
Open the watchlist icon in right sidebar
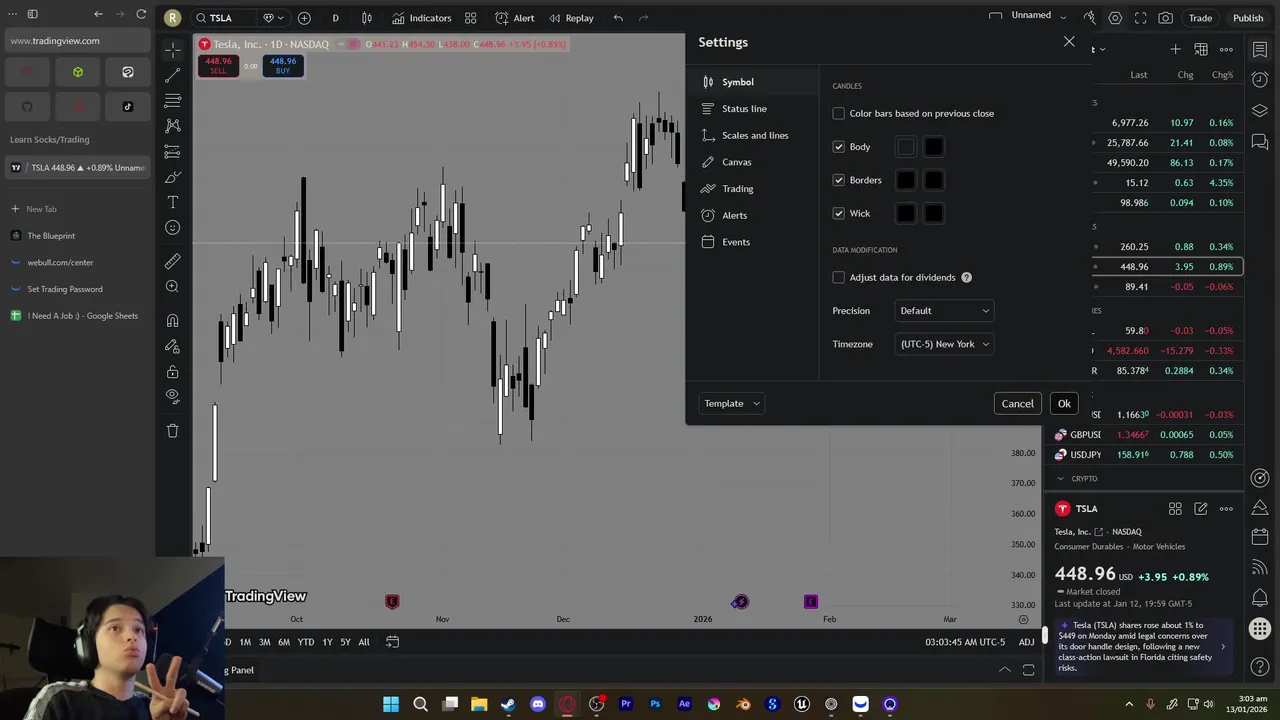pyautogui.click(x=1260, y=49)
